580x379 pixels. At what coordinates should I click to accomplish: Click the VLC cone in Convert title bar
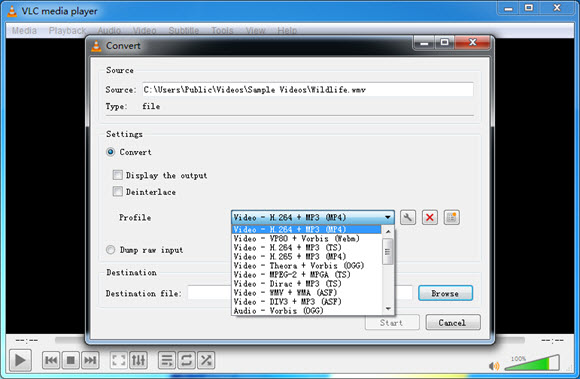[96, 46]
